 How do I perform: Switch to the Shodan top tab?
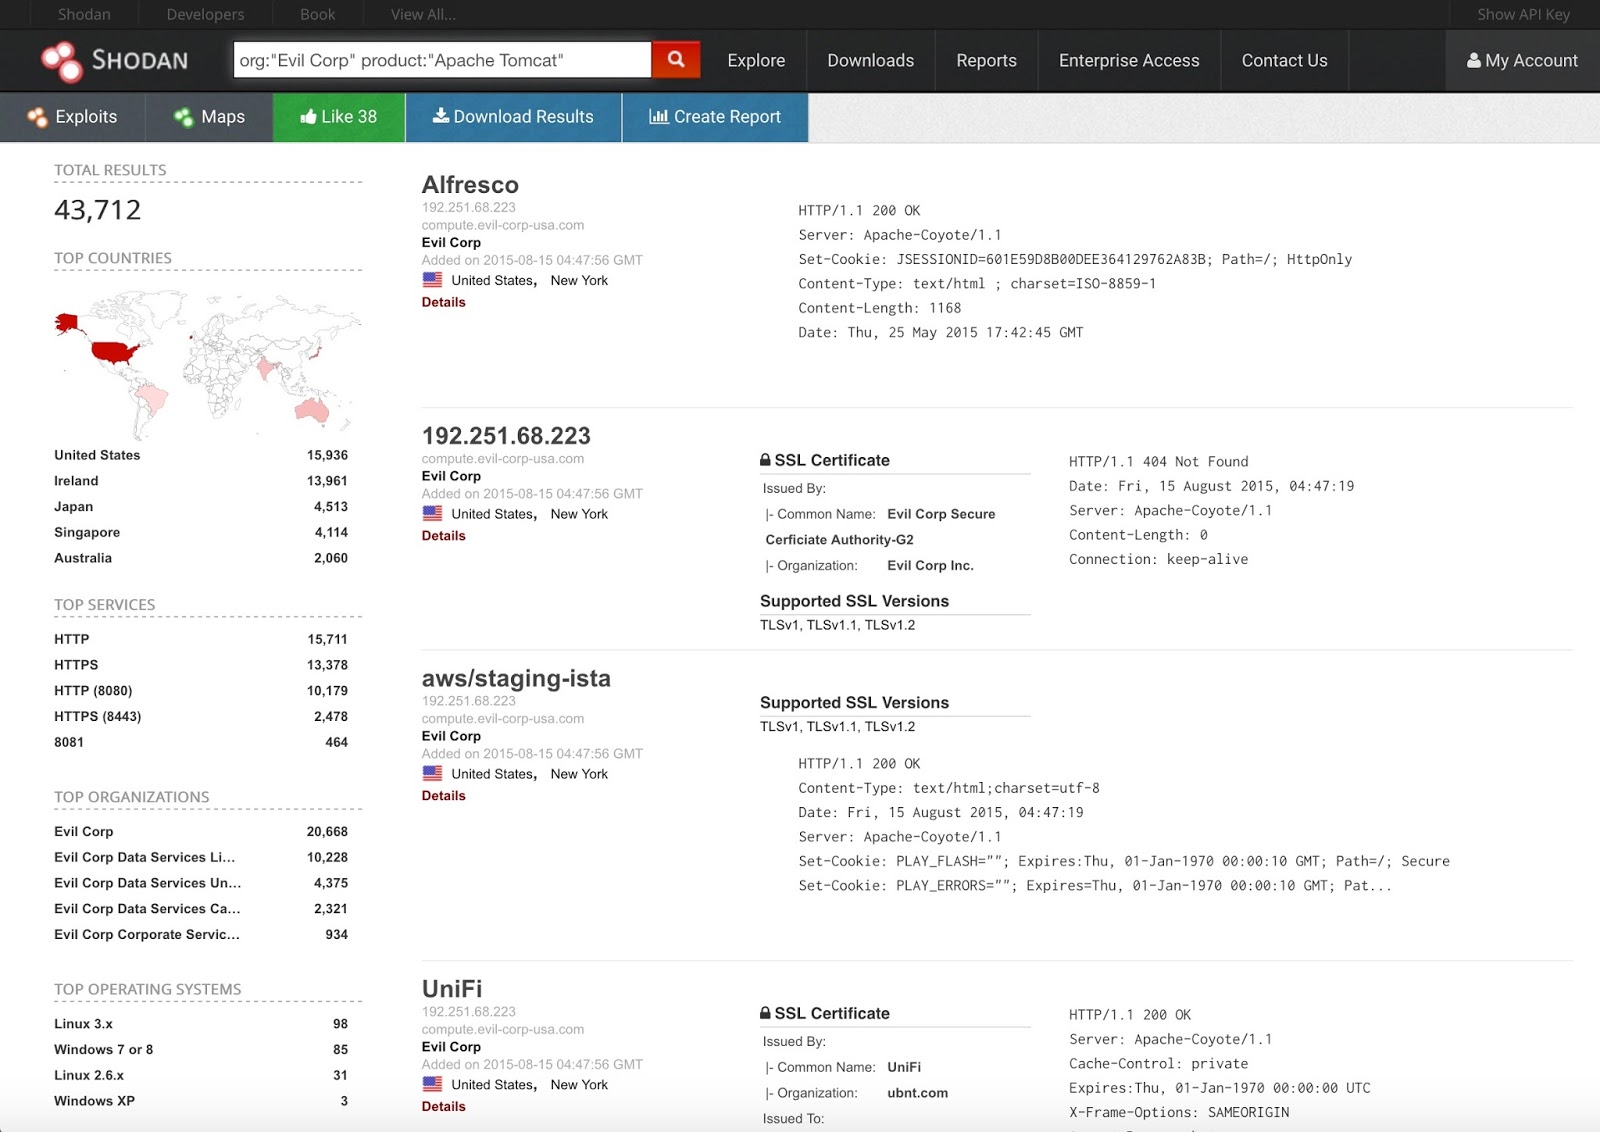(84, 14)
